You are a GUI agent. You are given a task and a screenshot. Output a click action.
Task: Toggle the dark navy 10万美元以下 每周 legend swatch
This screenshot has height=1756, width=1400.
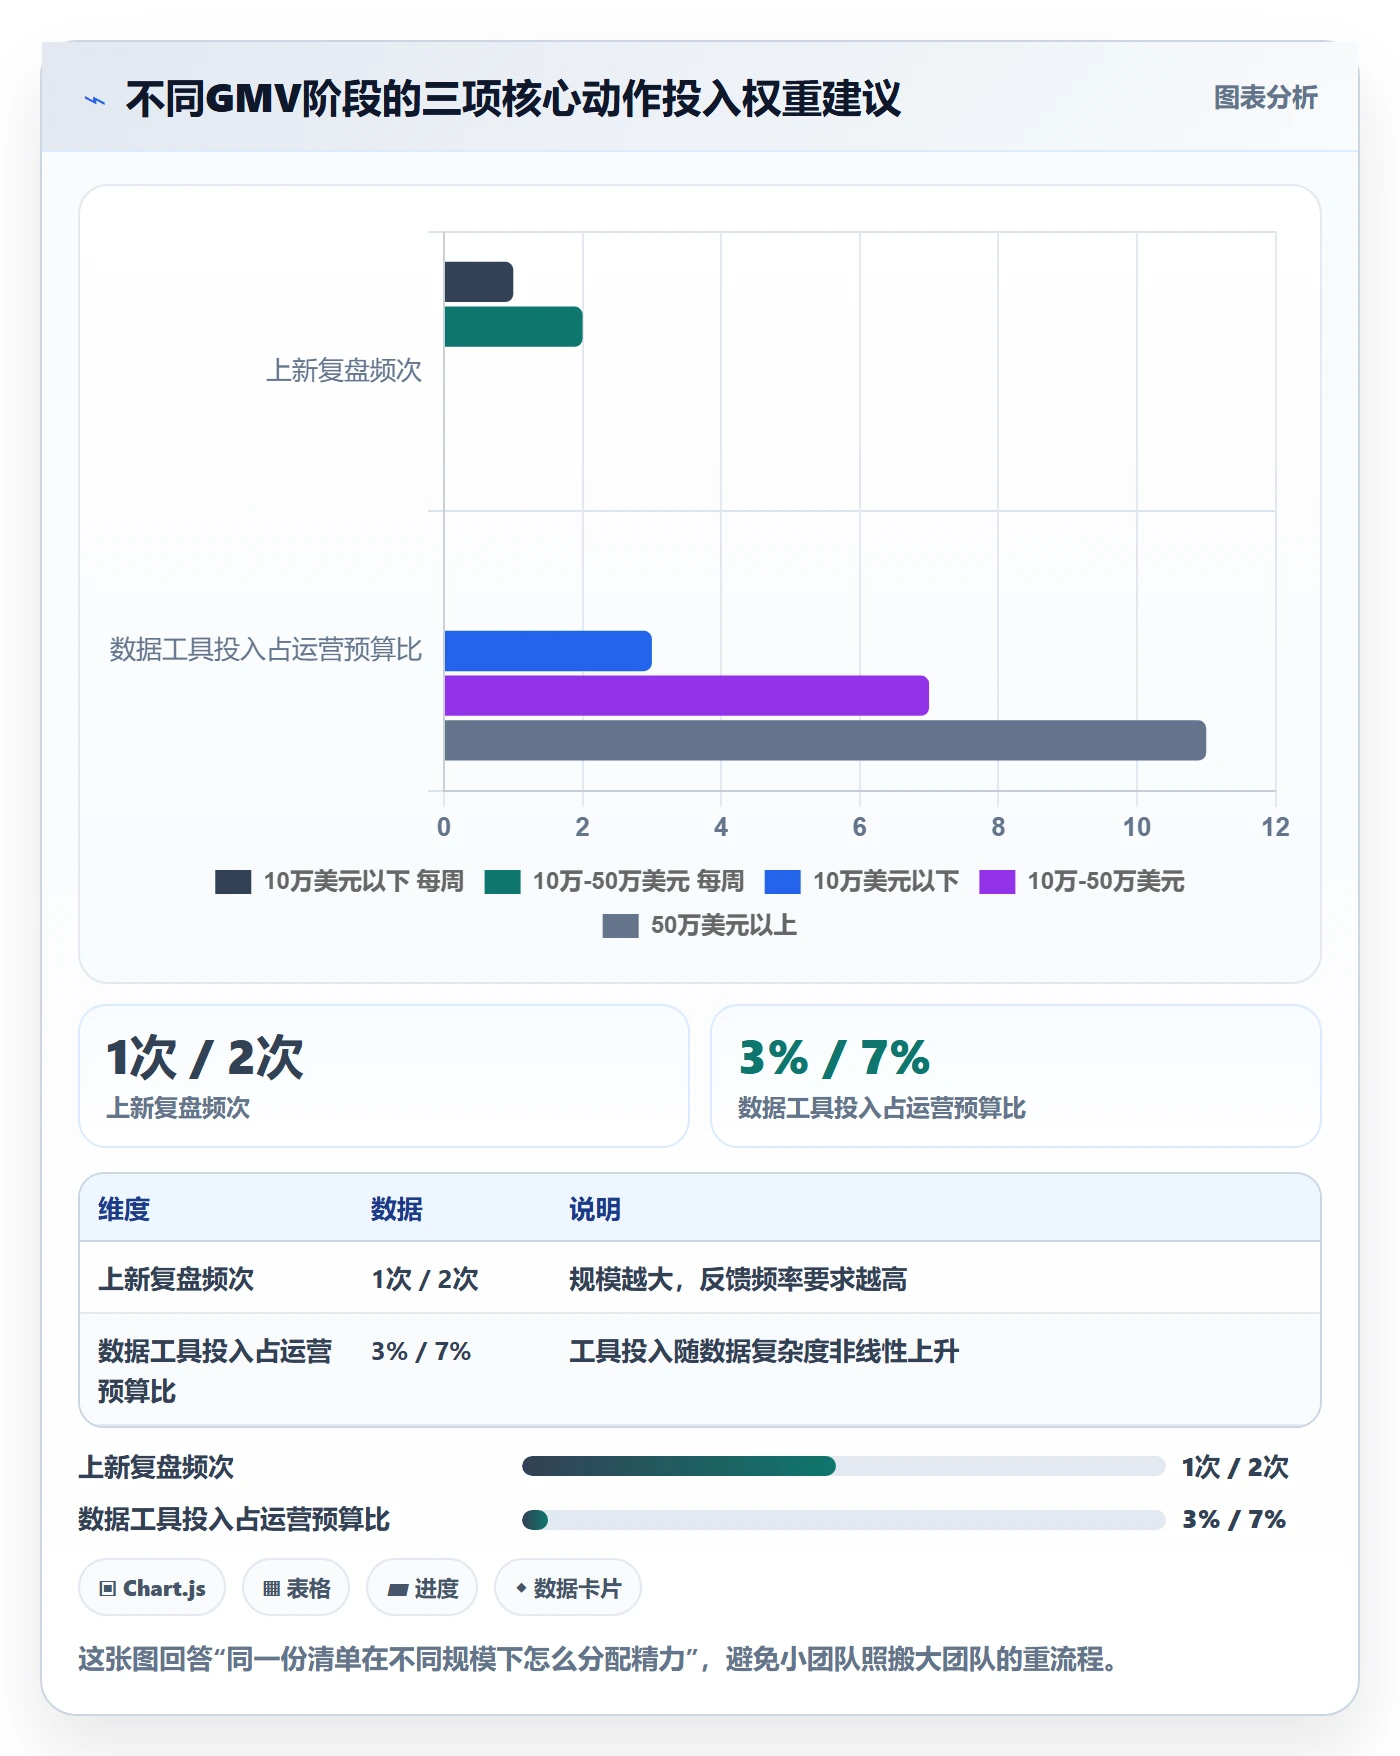click(233, 882)
